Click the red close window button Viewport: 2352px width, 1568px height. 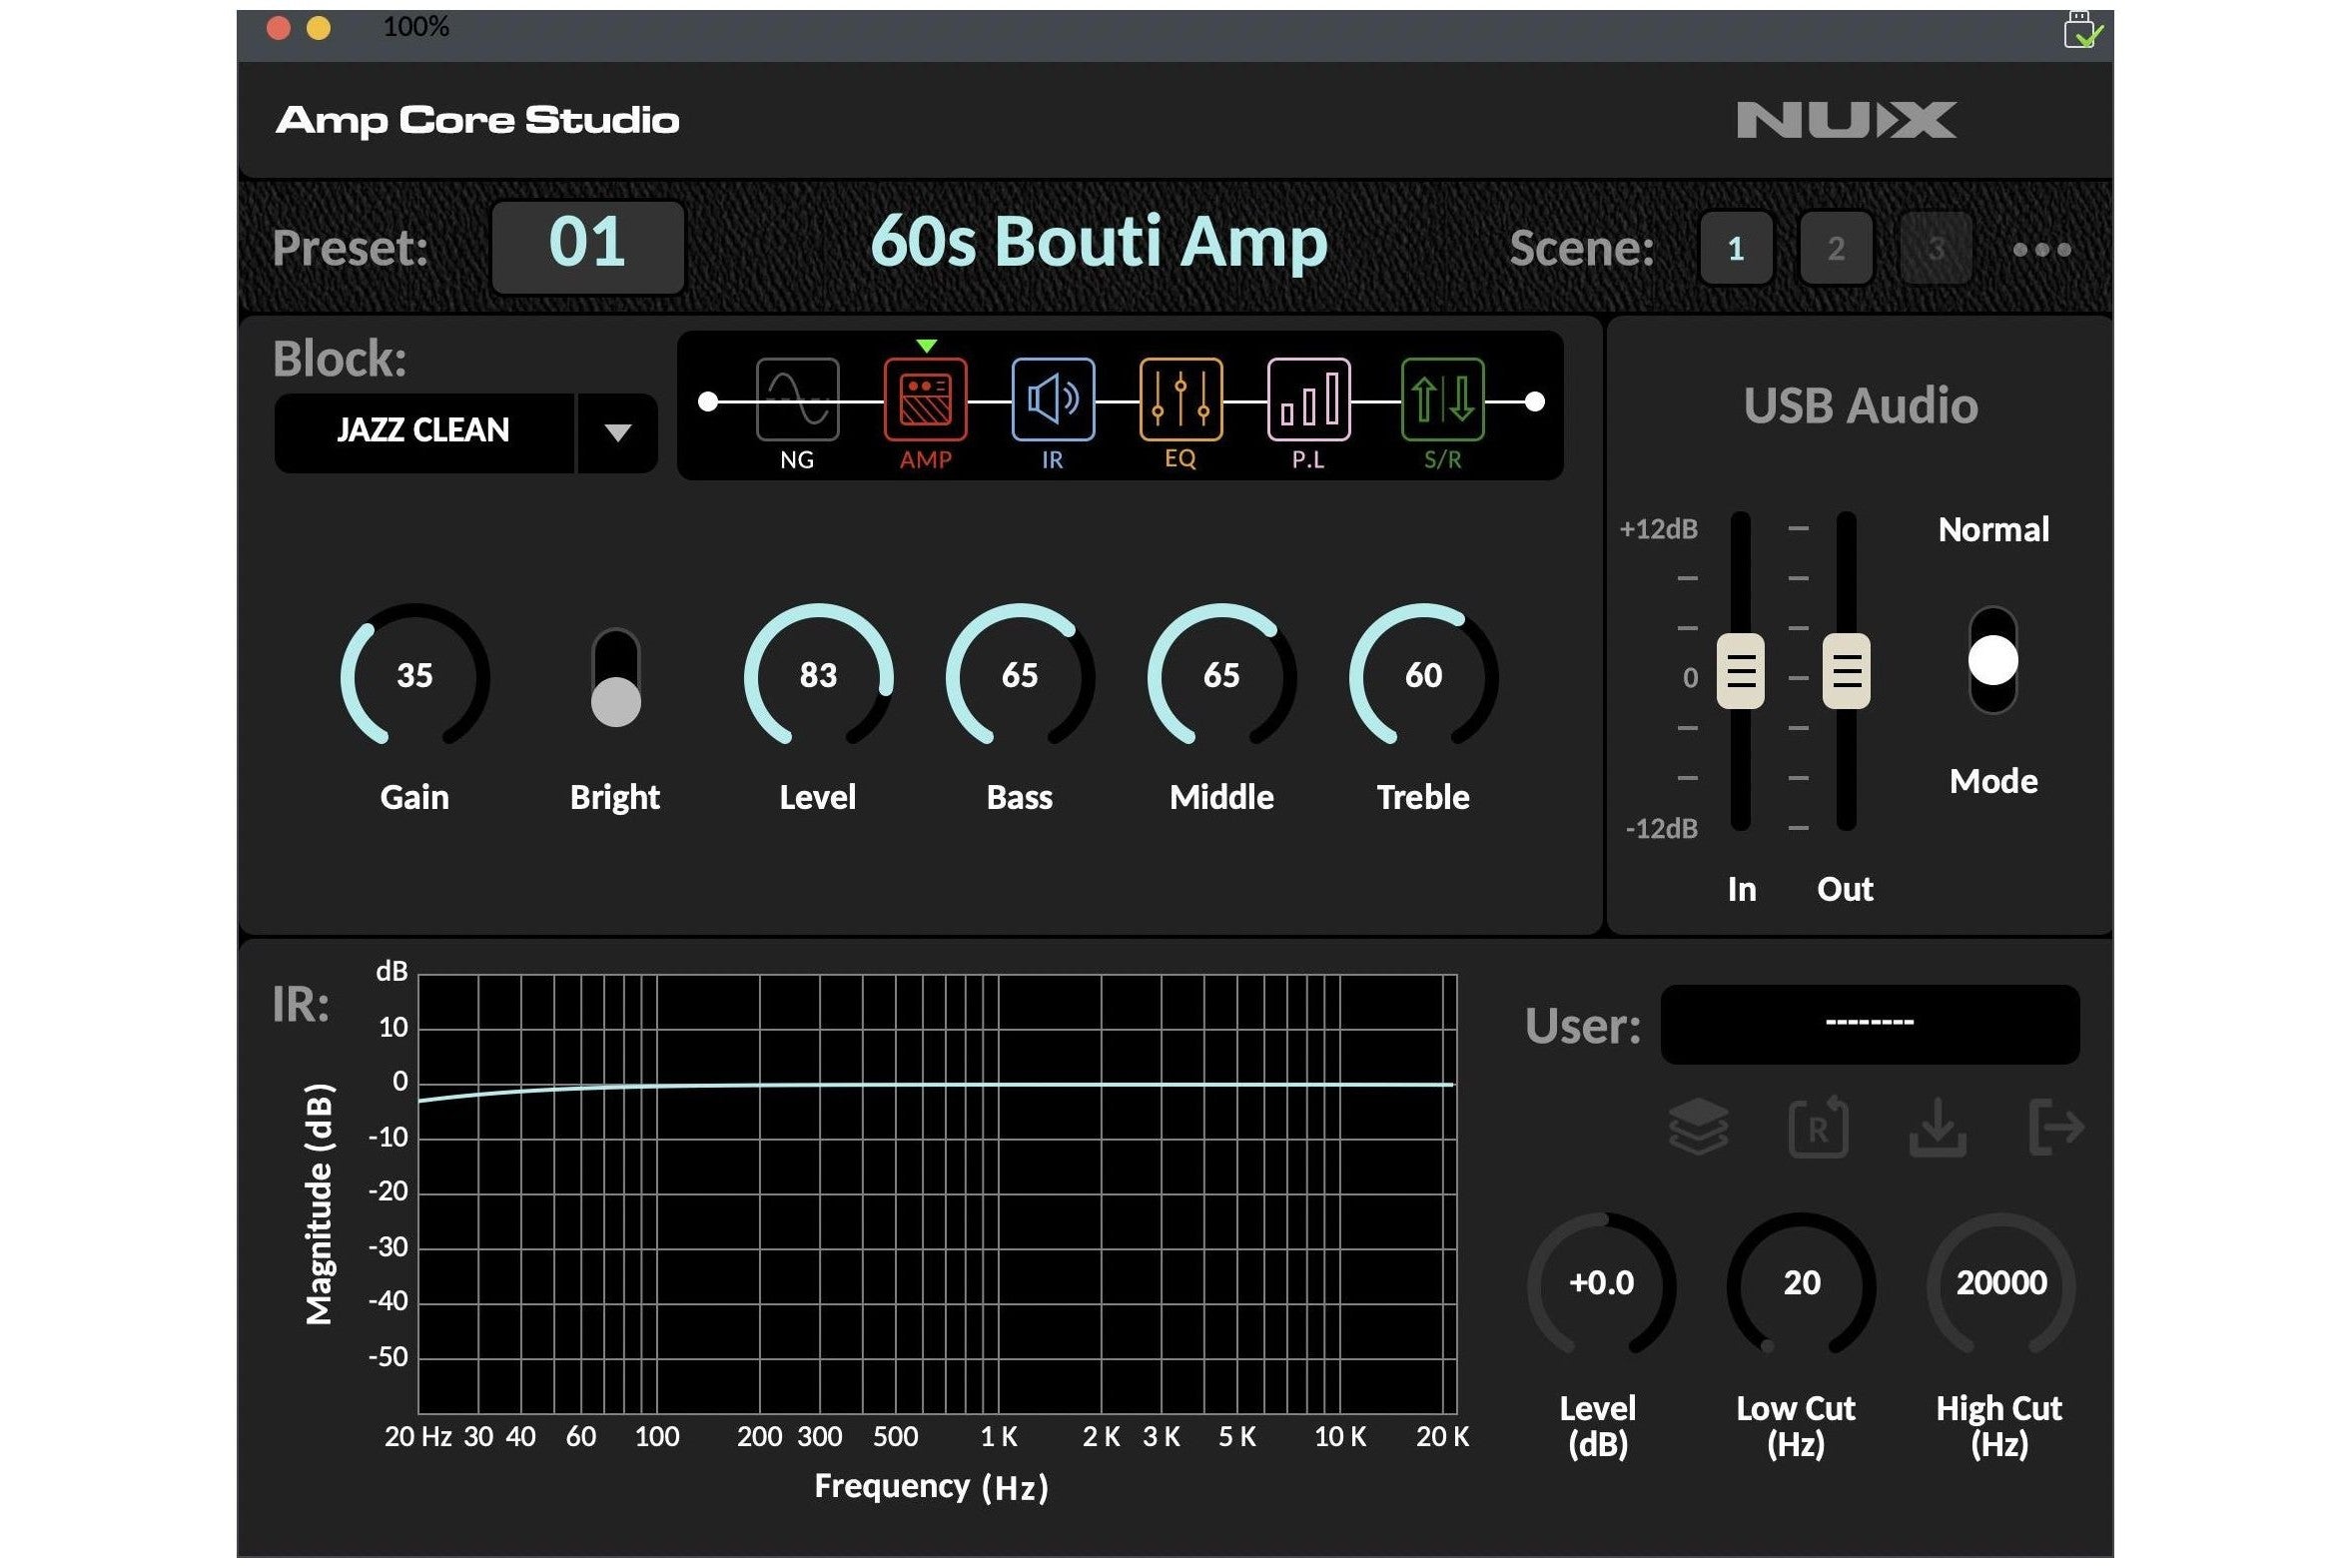coord(279,28)
